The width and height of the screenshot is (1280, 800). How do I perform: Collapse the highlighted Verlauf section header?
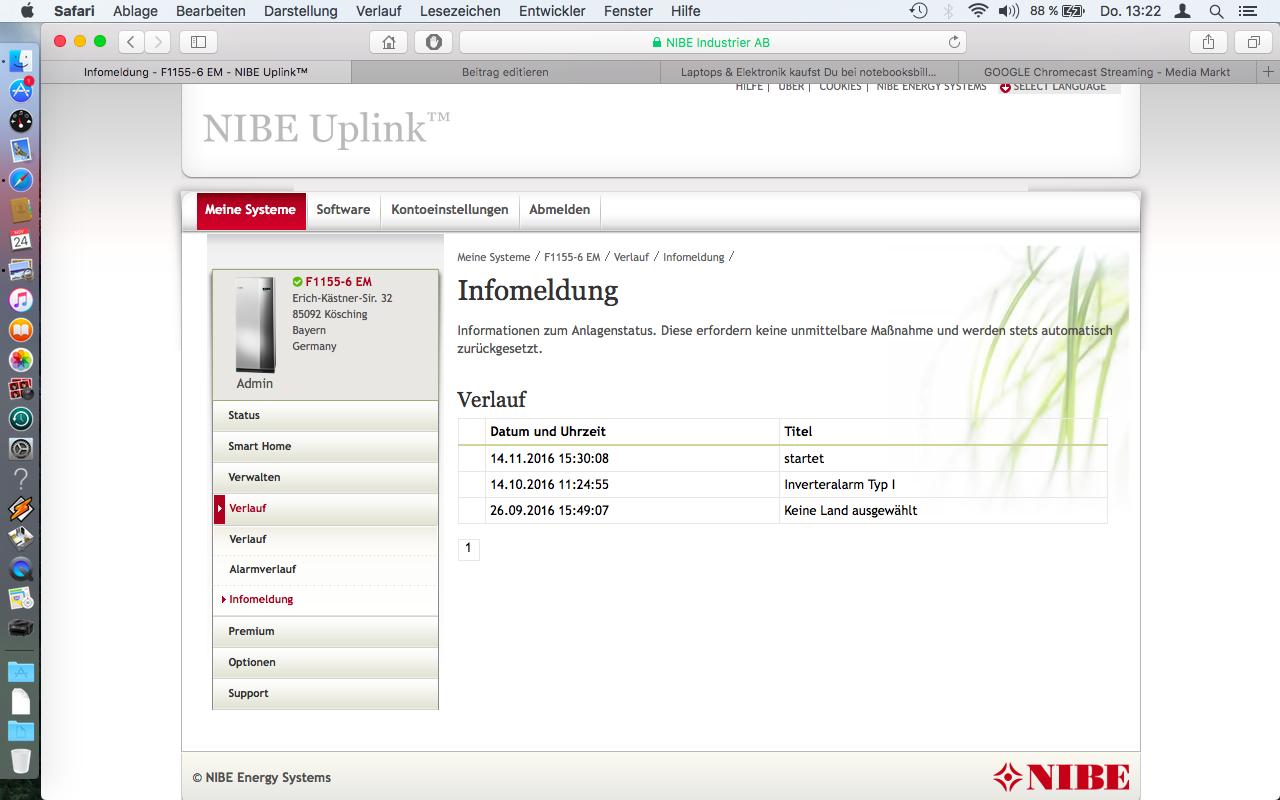[325, 508]
